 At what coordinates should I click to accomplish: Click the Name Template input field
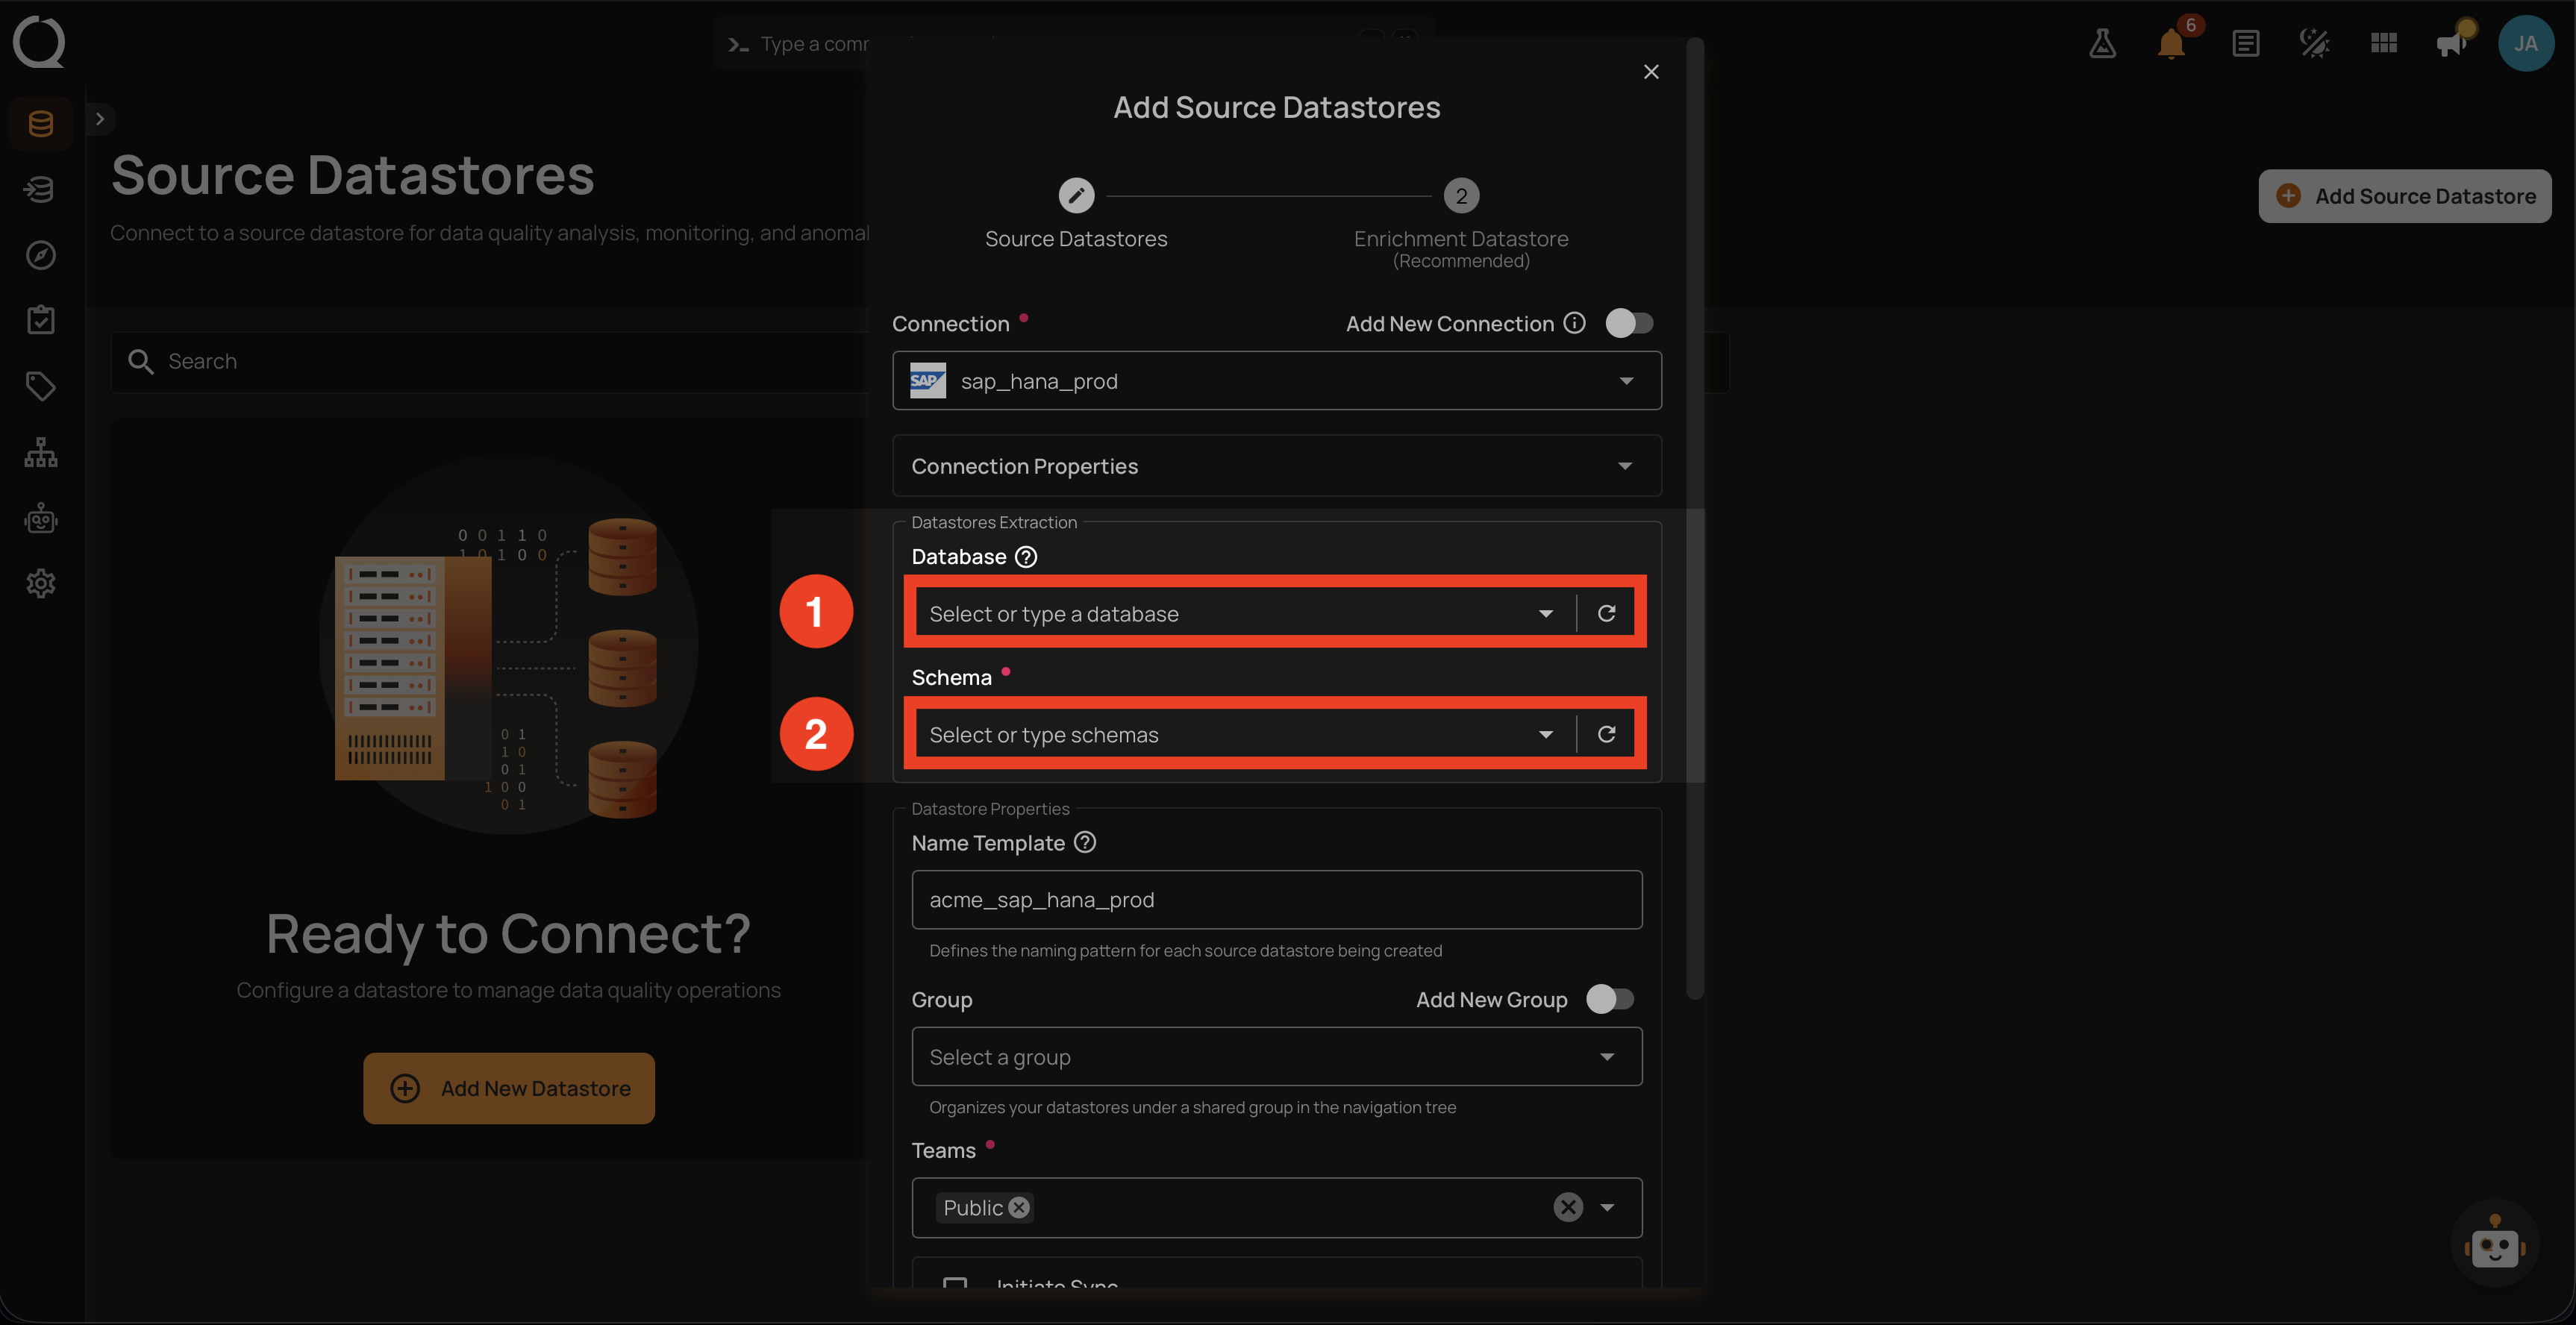click(x=1277, y=900)
